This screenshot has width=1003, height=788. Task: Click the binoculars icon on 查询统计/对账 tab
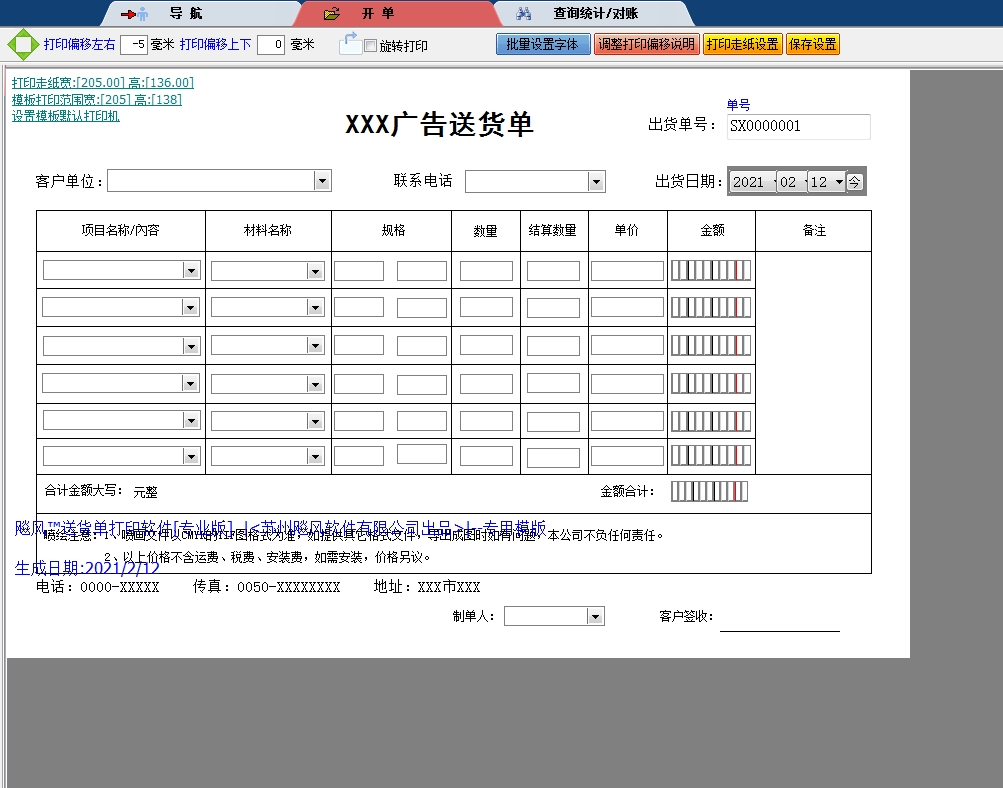click(x=524, y=13)
